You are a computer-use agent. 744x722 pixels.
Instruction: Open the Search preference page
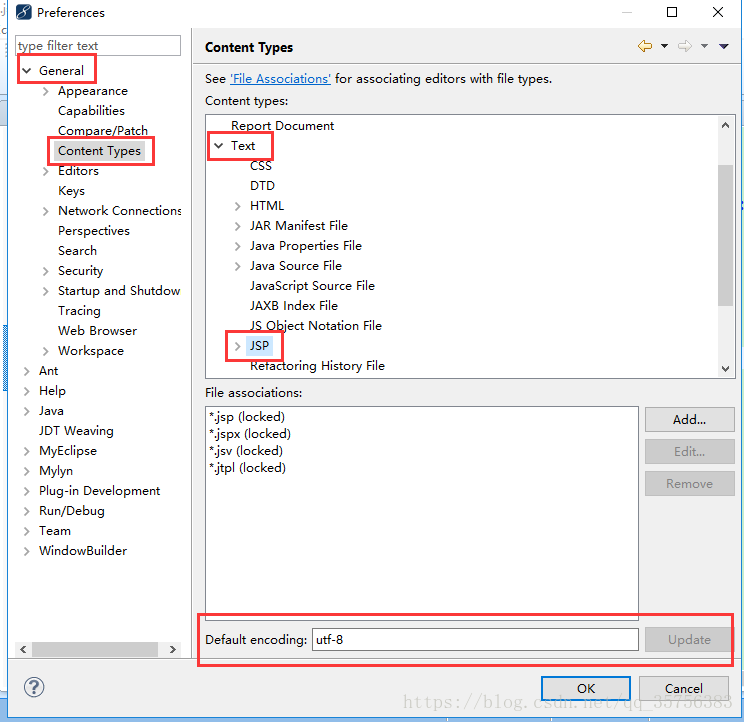[x=77, y=251]
